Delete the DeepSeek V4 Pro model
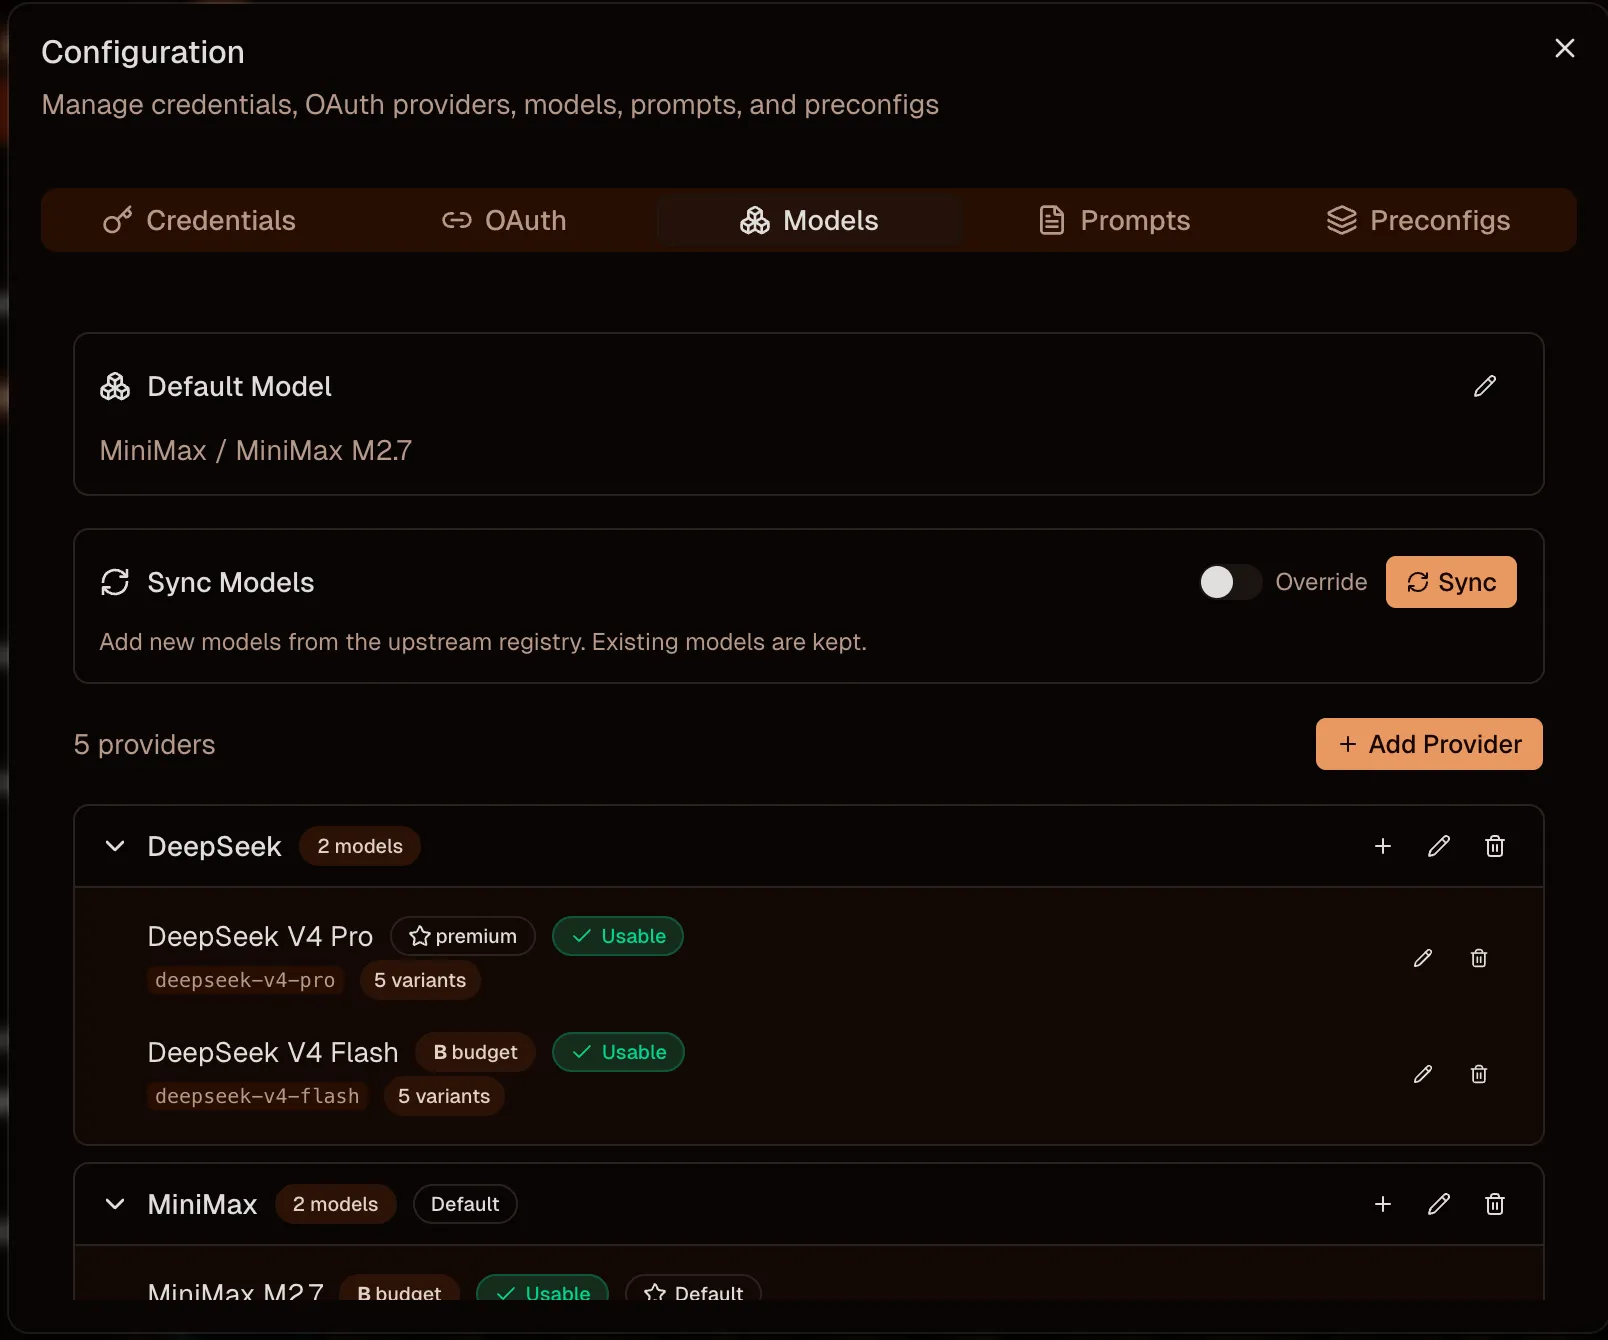The image size is (1608, 1340). pyautogui.click(x=1479, y=958)
